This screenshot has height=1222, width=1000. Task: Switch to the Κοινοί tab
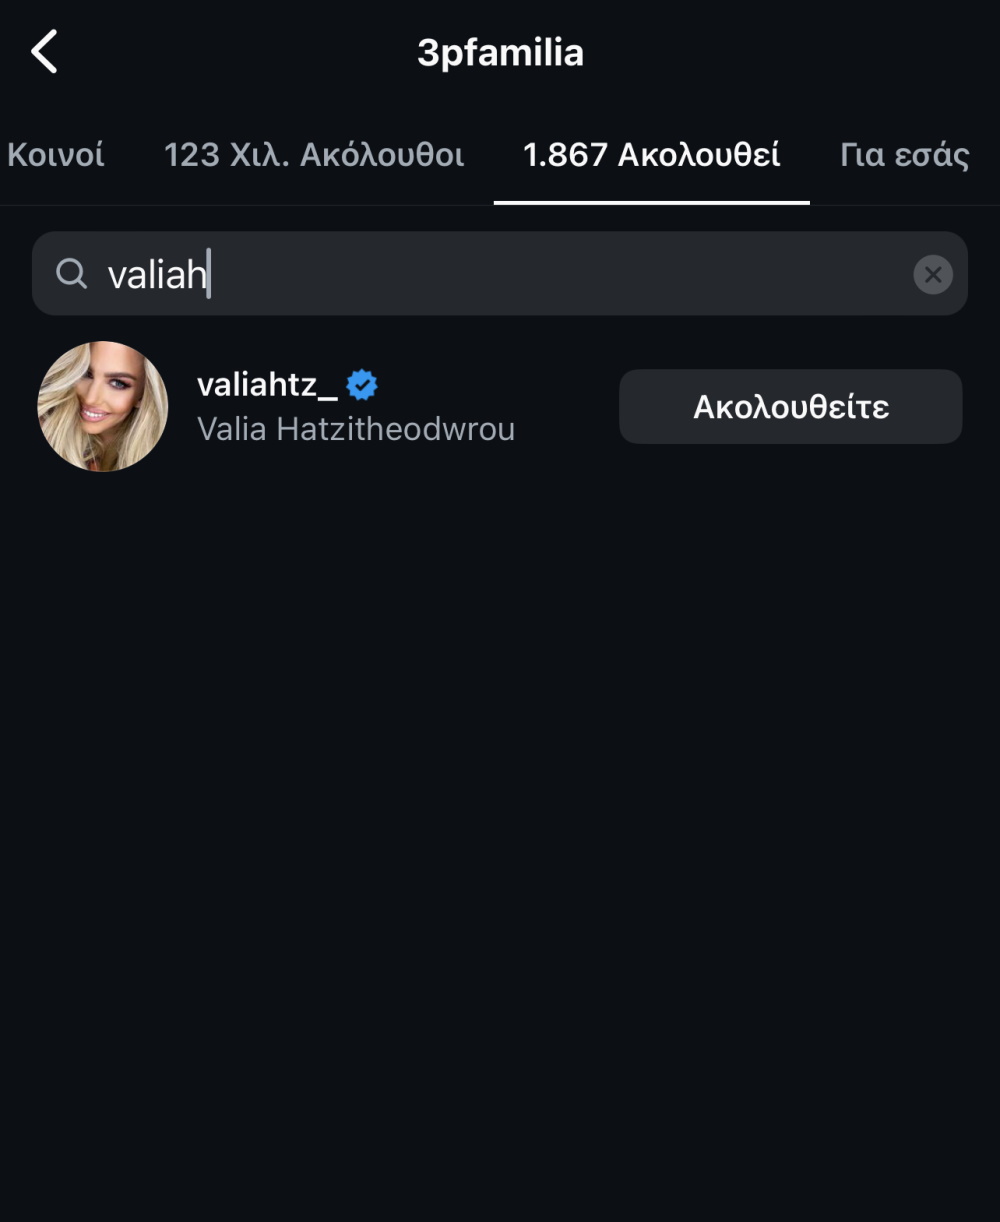56,155
